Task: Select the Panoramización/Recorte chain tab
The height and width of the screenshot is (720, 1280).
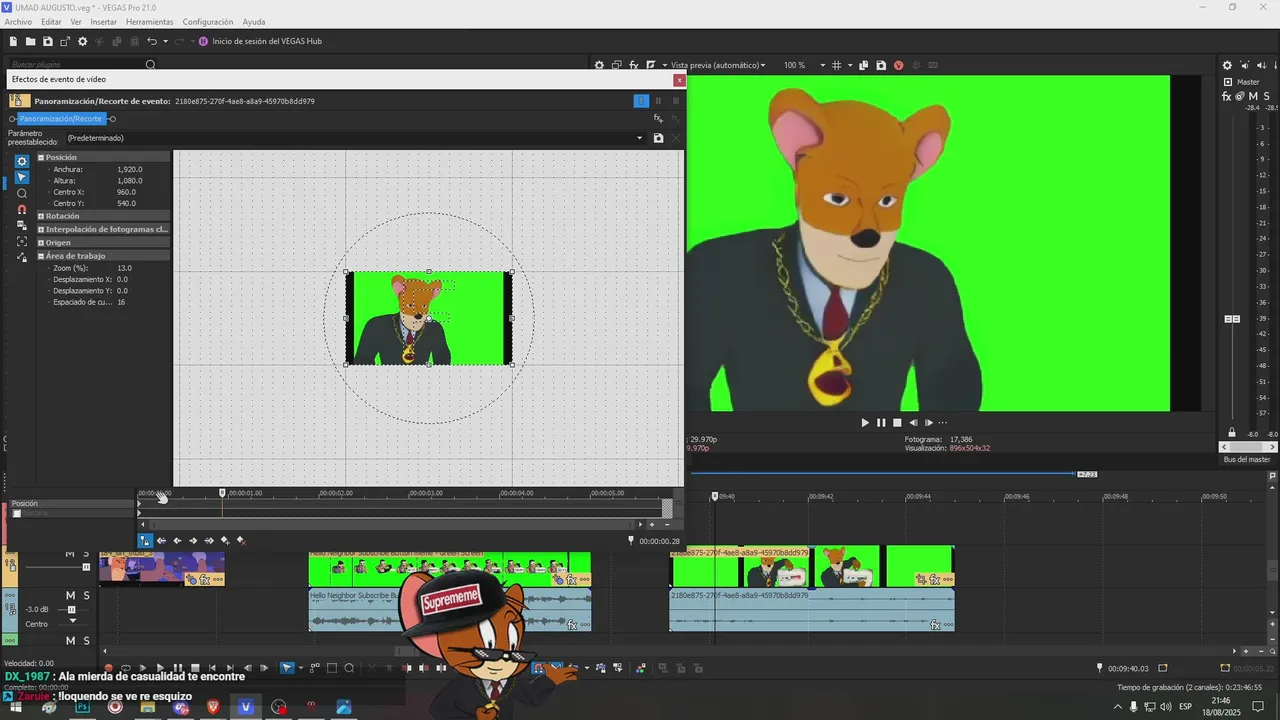Action: coord(61,119)
